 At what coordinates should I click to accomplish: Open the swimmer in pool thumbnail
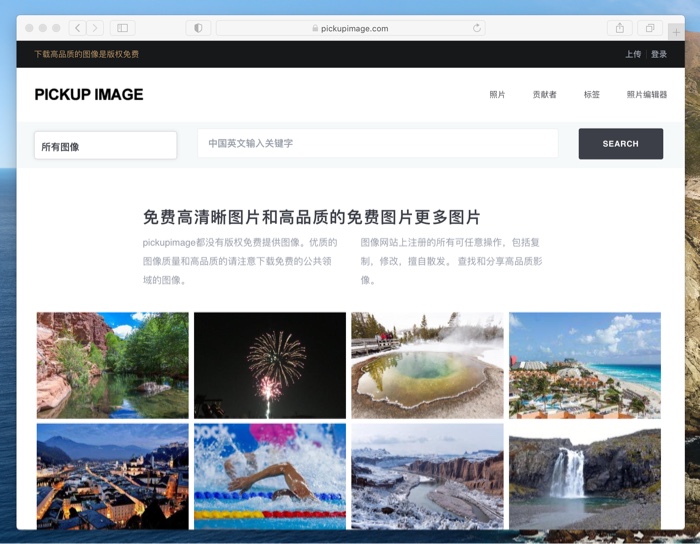270,476
